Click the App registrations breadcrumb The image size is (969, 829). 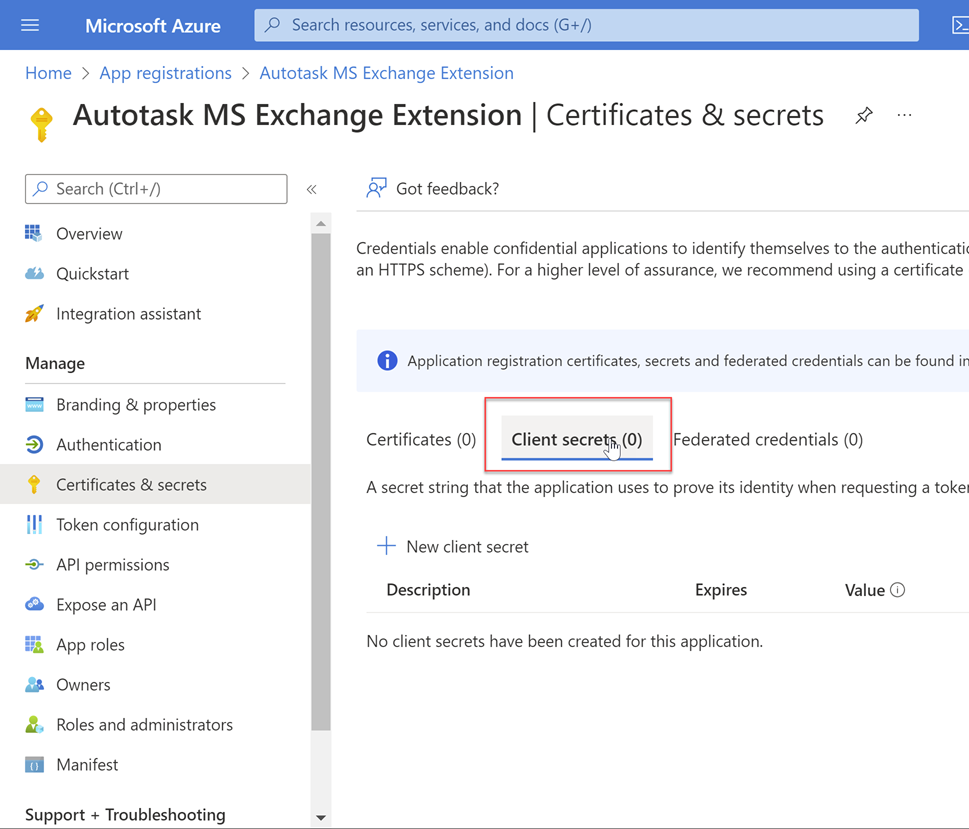(165, 73)
